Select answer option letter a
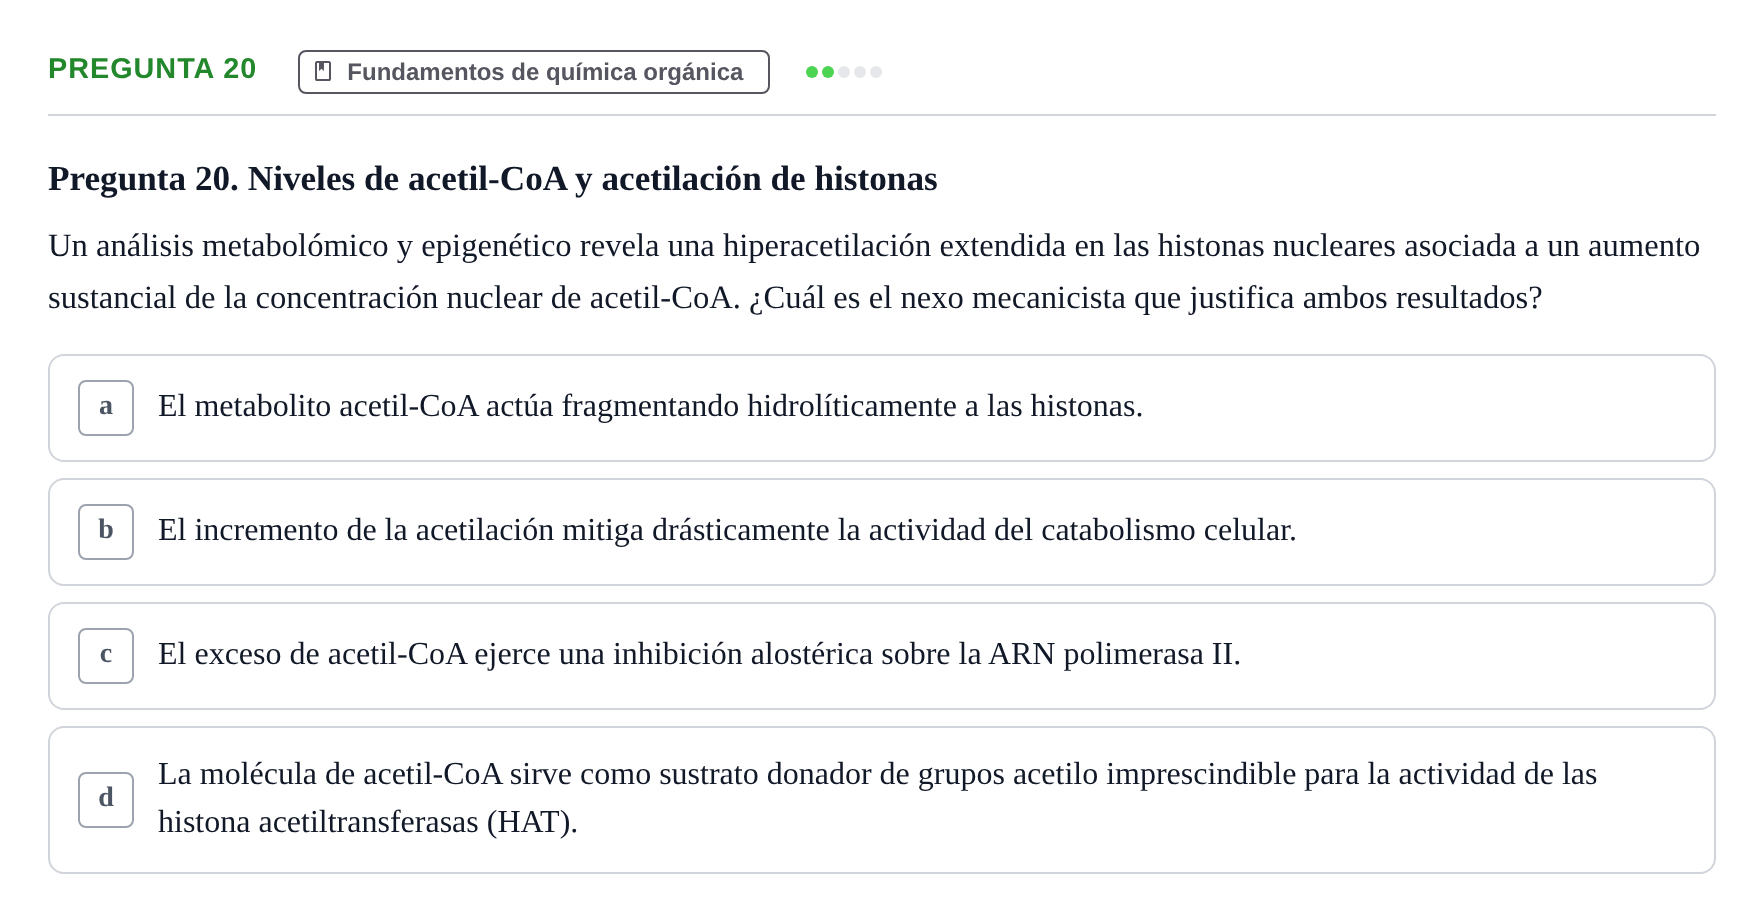The image size is (1764, 922). point(106,408)
